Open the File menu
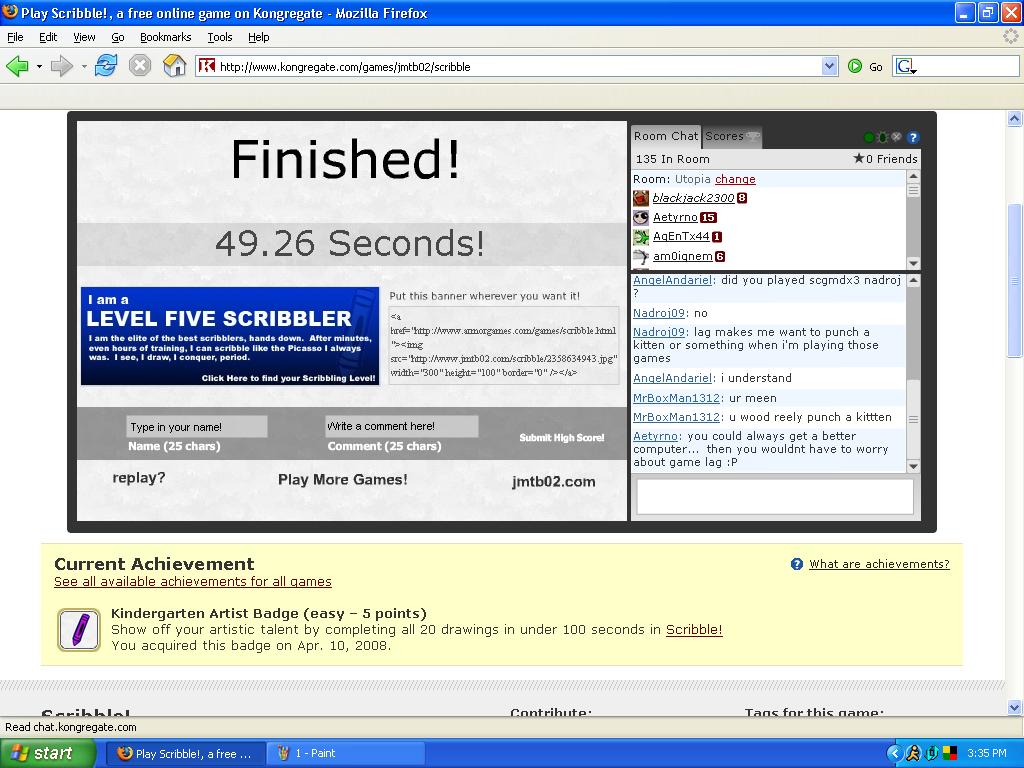Screen dimensions: 1024x768 pyautogui.click(x=15, y=37)
